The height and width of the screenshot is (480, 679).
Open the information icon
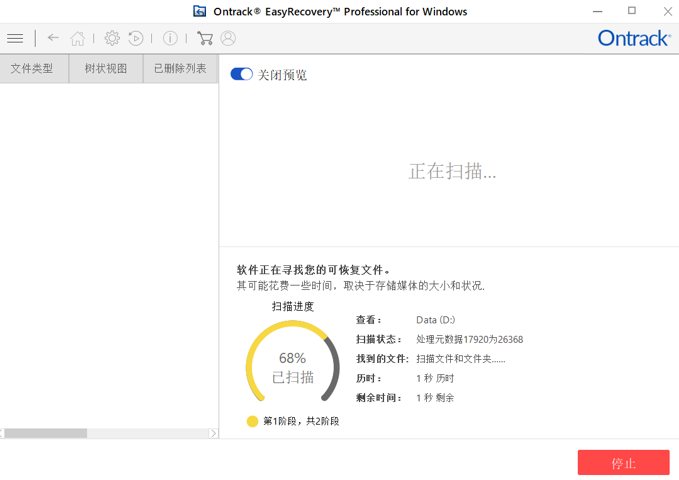click(170, 39)
